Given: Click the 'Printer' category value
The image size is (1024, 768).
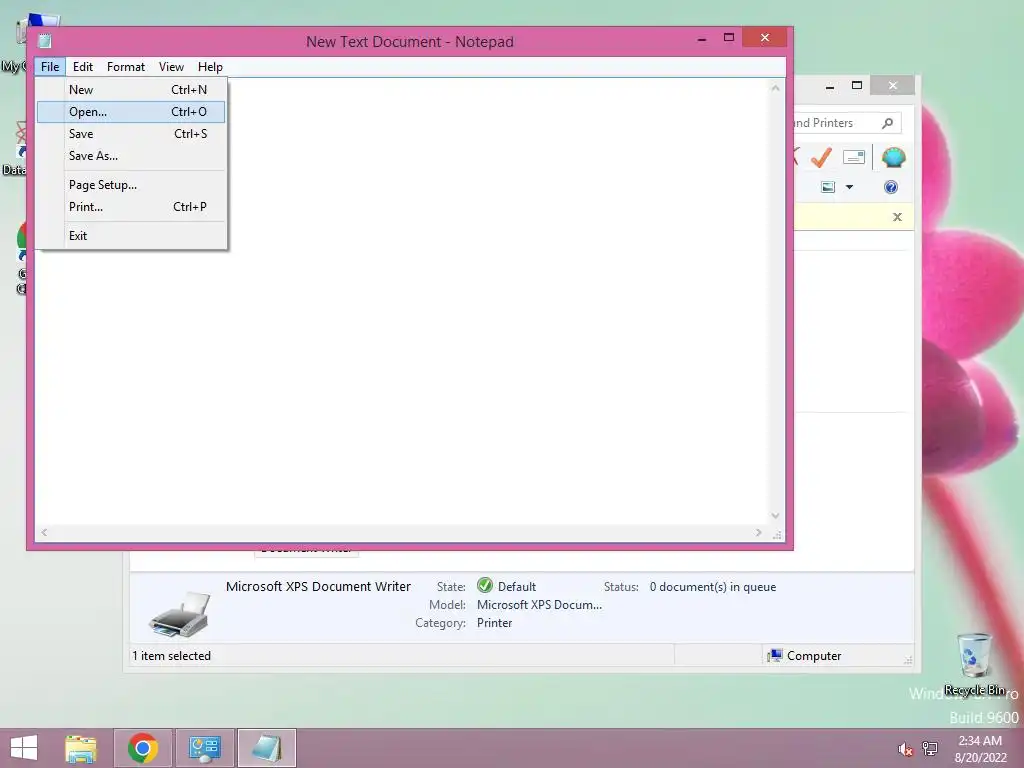Looking at the screenshot, I should 494,623.
